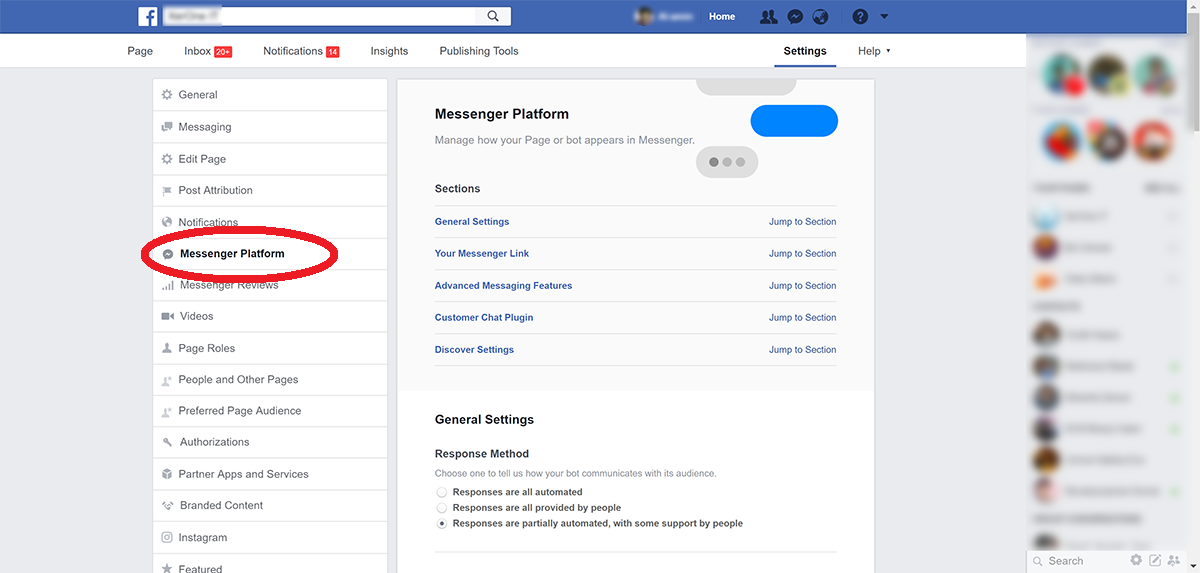Screen dimensions: 1200x573
Task: Select 'Responses are all provided by people'
Action: pyautogui.click(x=442, y=508)
